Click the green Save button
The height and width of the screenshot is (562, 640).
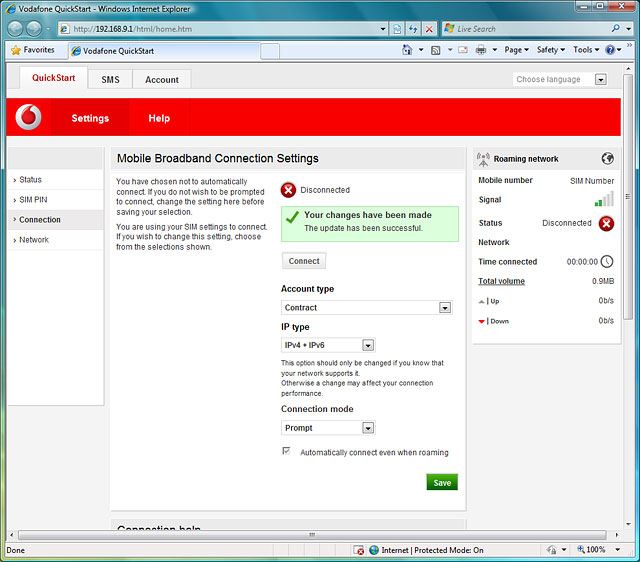tap(441, 482)
